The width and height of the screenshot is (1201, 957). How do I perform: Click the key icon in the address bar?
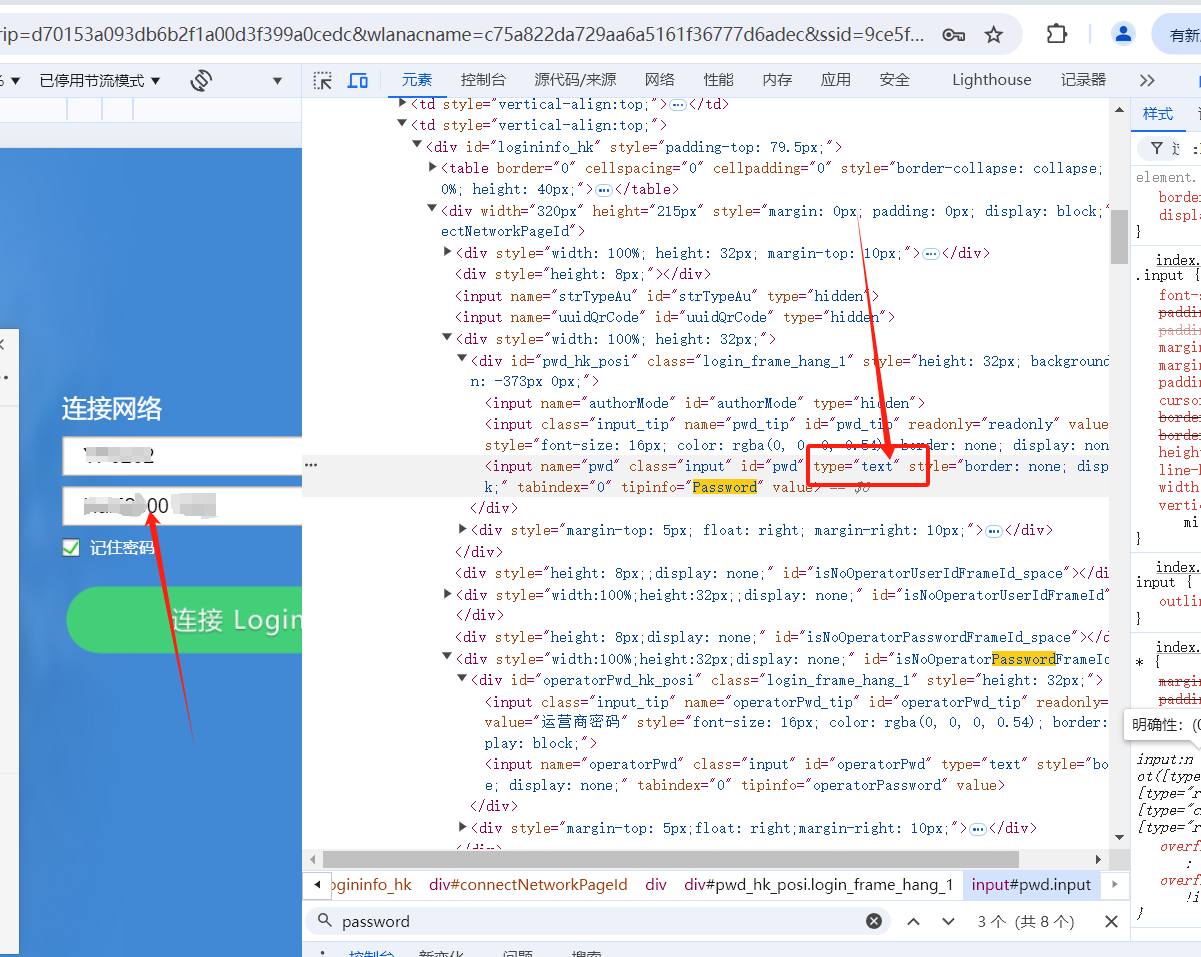(953, 35)
